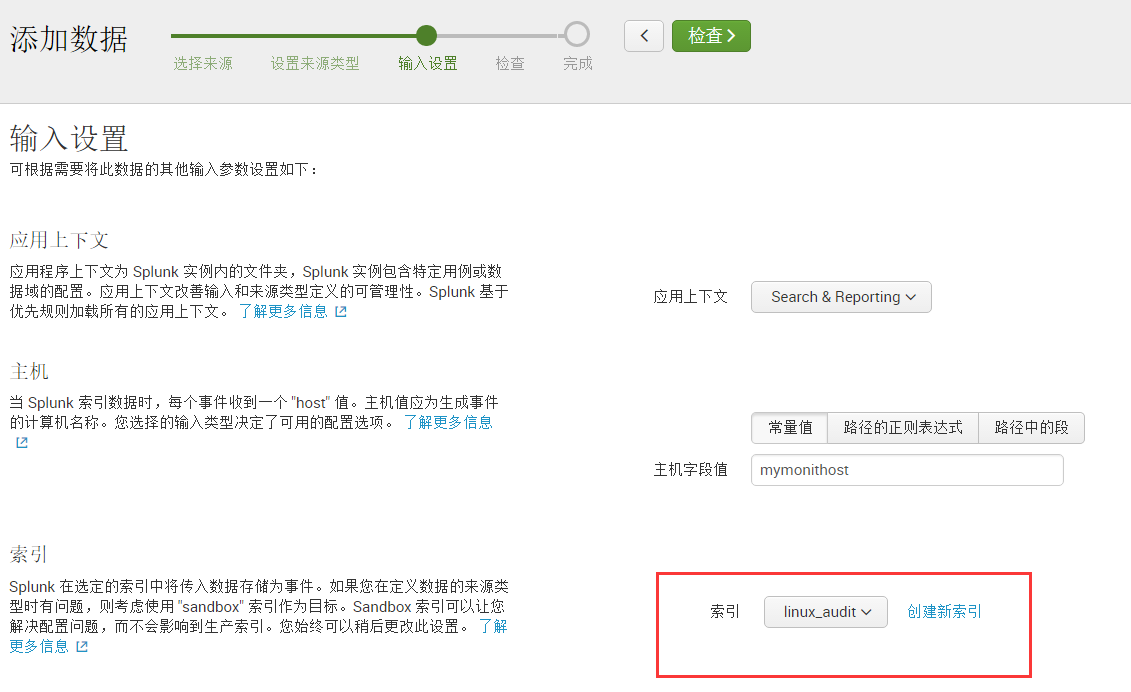Click the 完成 wizard step label
The image size is (1131, 692).
(578, 63)
